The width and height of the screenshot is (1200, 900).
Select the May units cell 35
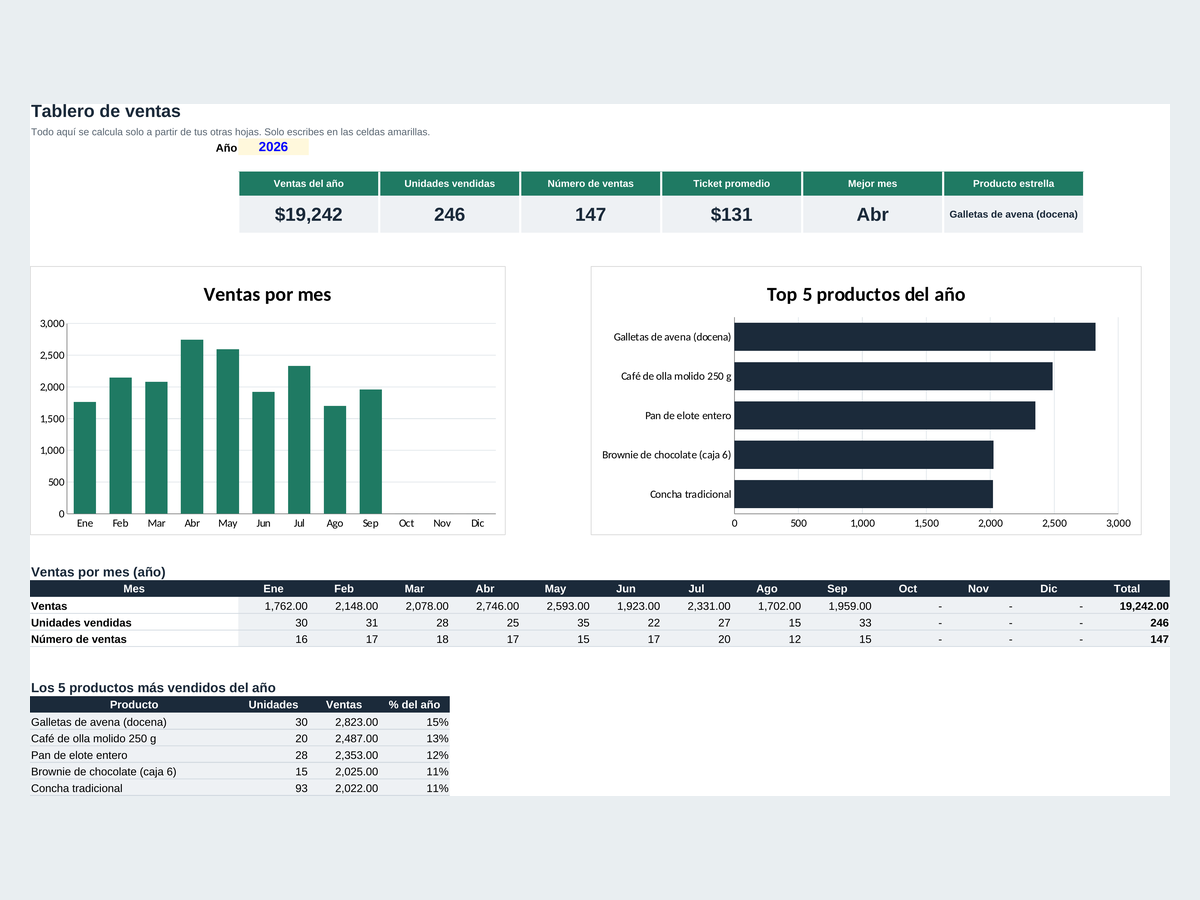coord(556,622)
